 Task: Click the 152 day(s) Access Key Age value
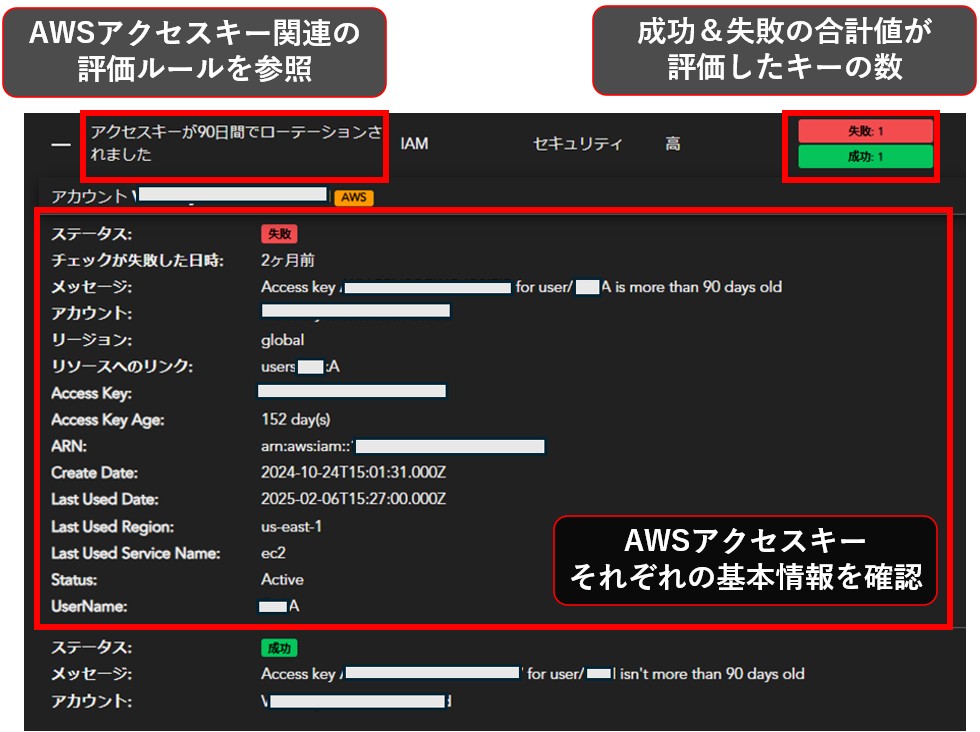[296, 420]
